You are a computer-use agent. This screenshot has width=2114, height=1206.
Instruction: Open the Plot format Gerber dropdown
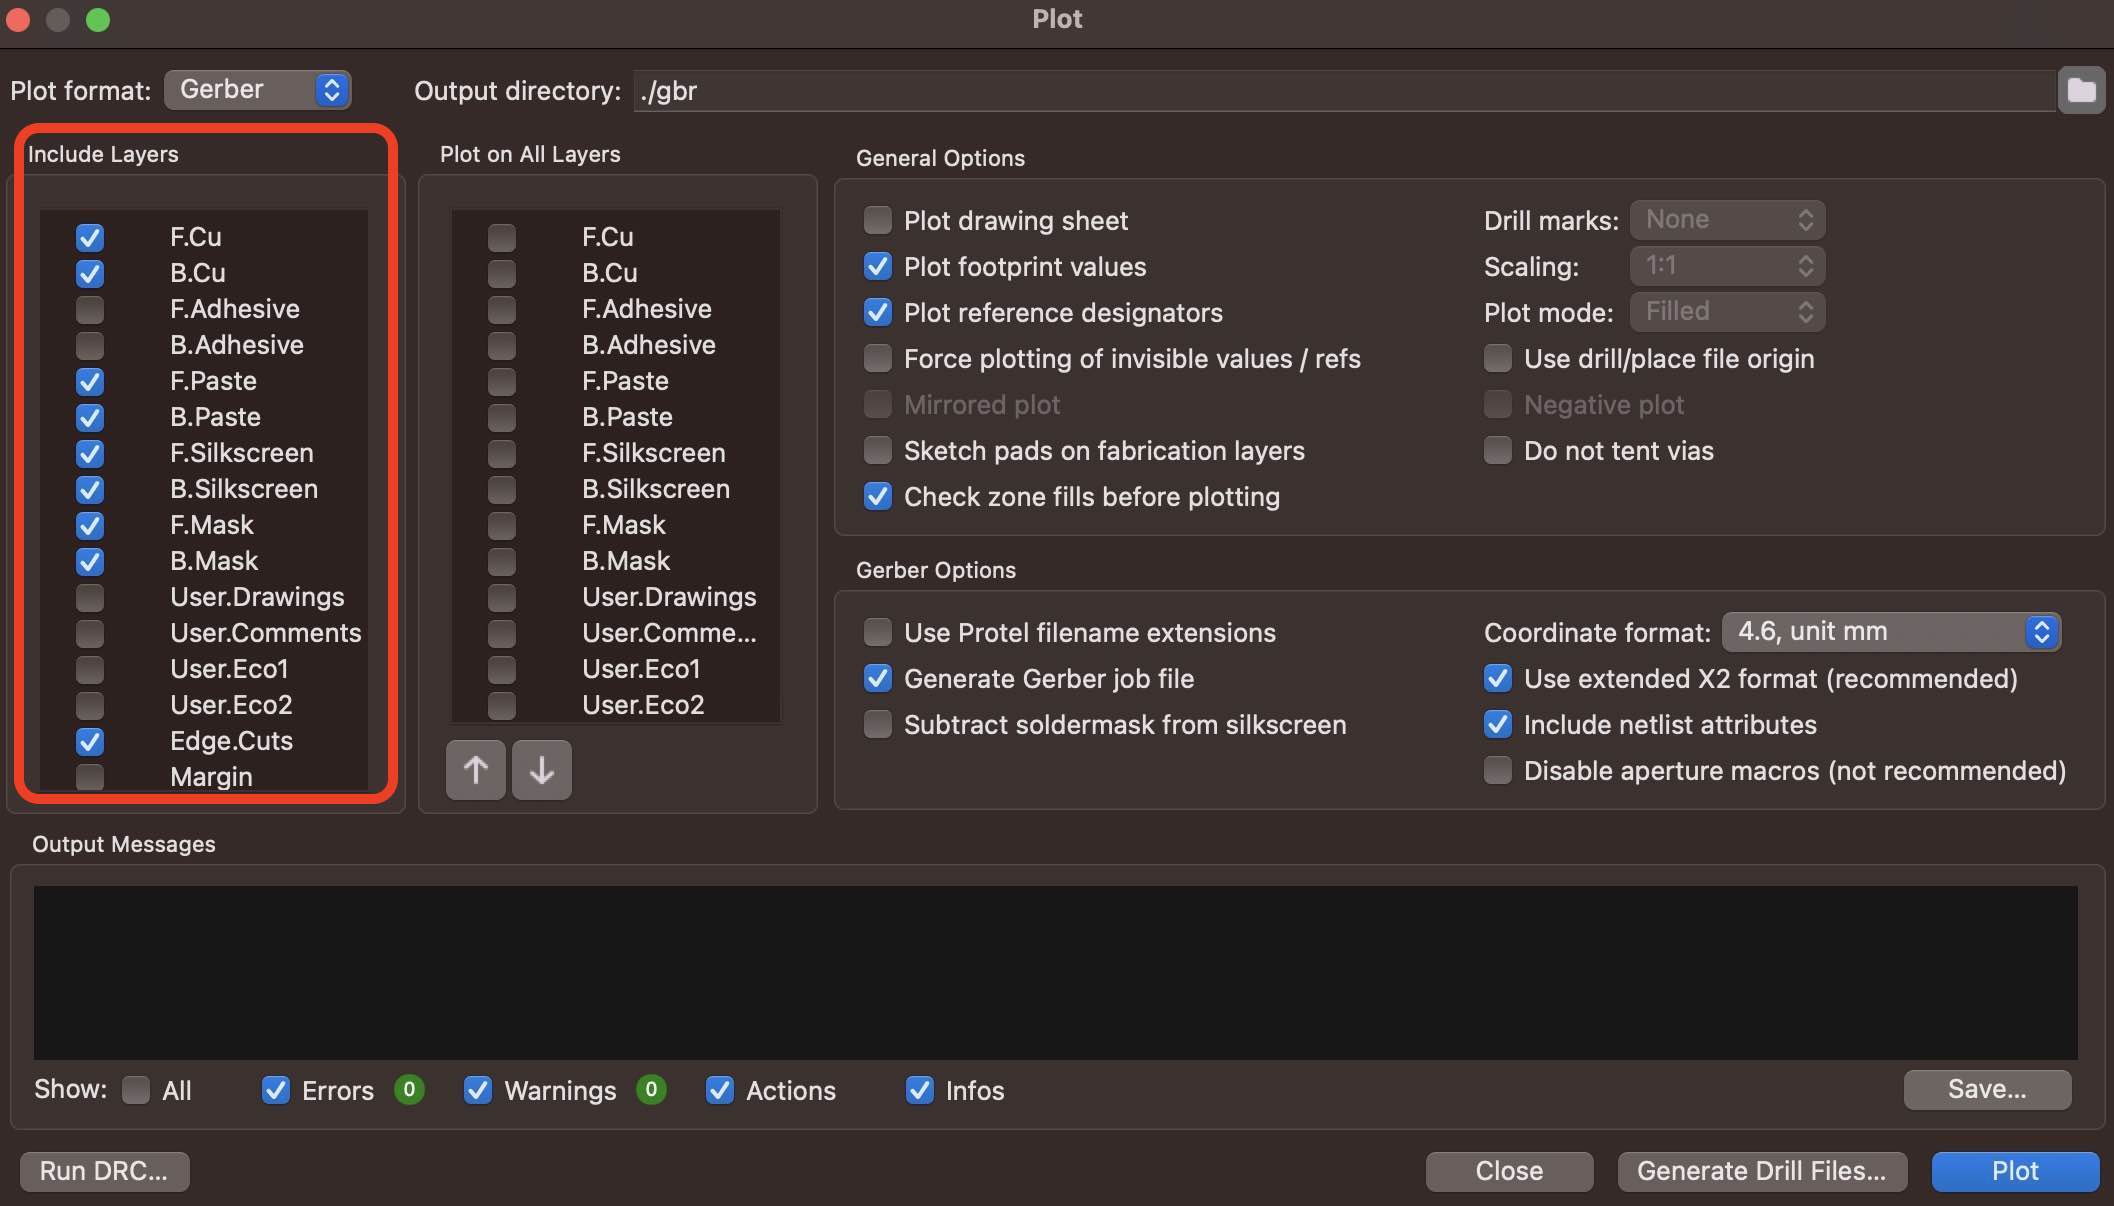[x=257, y=90]
